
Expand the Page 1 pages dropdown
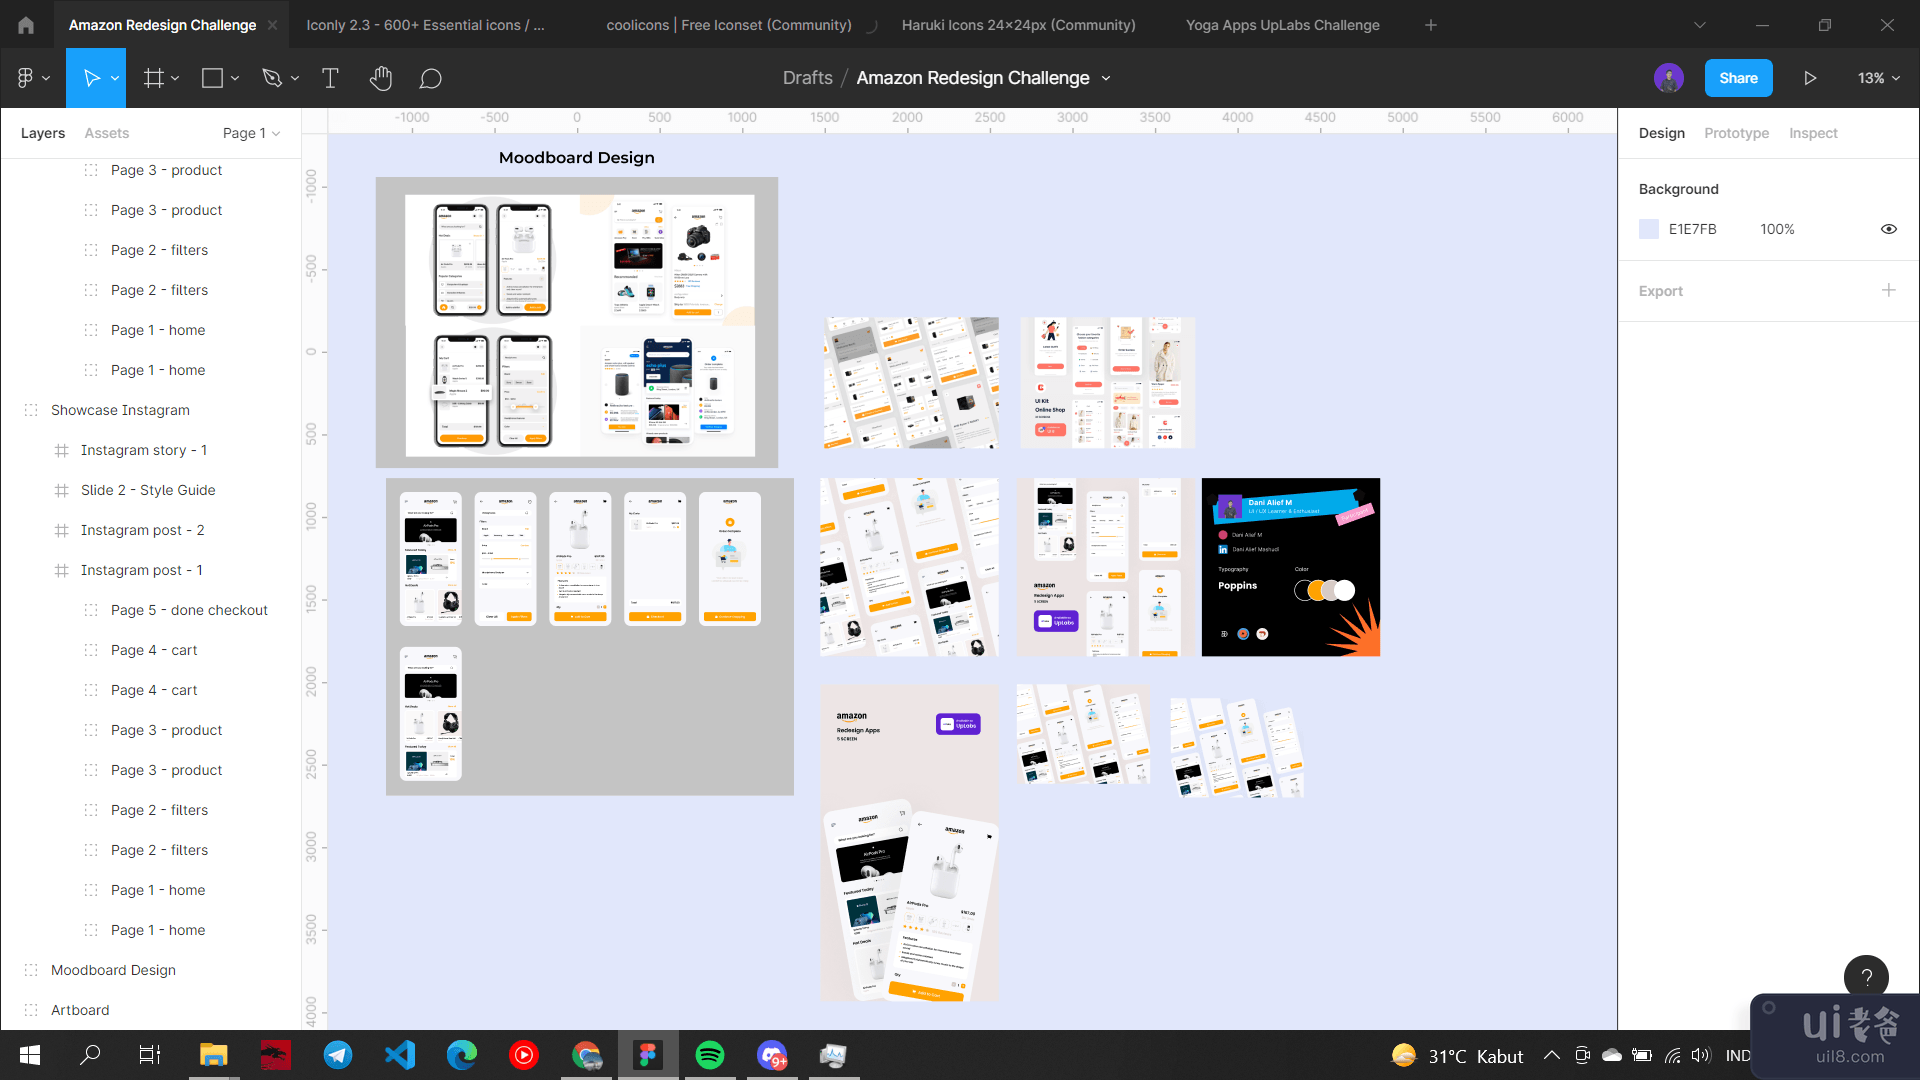pos(251,133)
